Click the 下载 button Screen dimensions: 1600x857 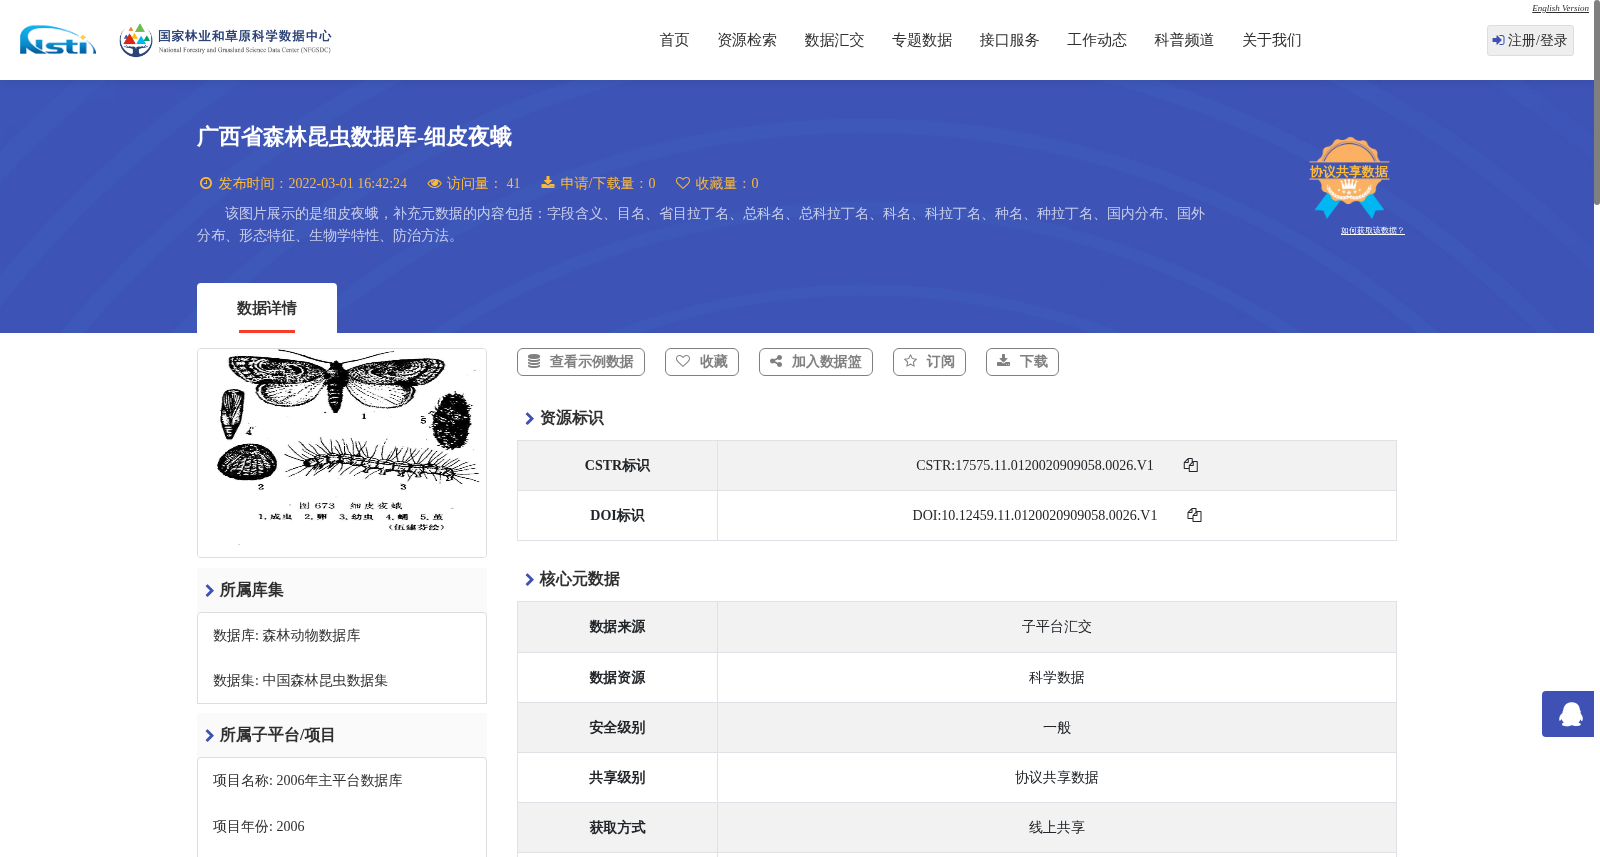pyautogui.click(x=1022, y=362)
